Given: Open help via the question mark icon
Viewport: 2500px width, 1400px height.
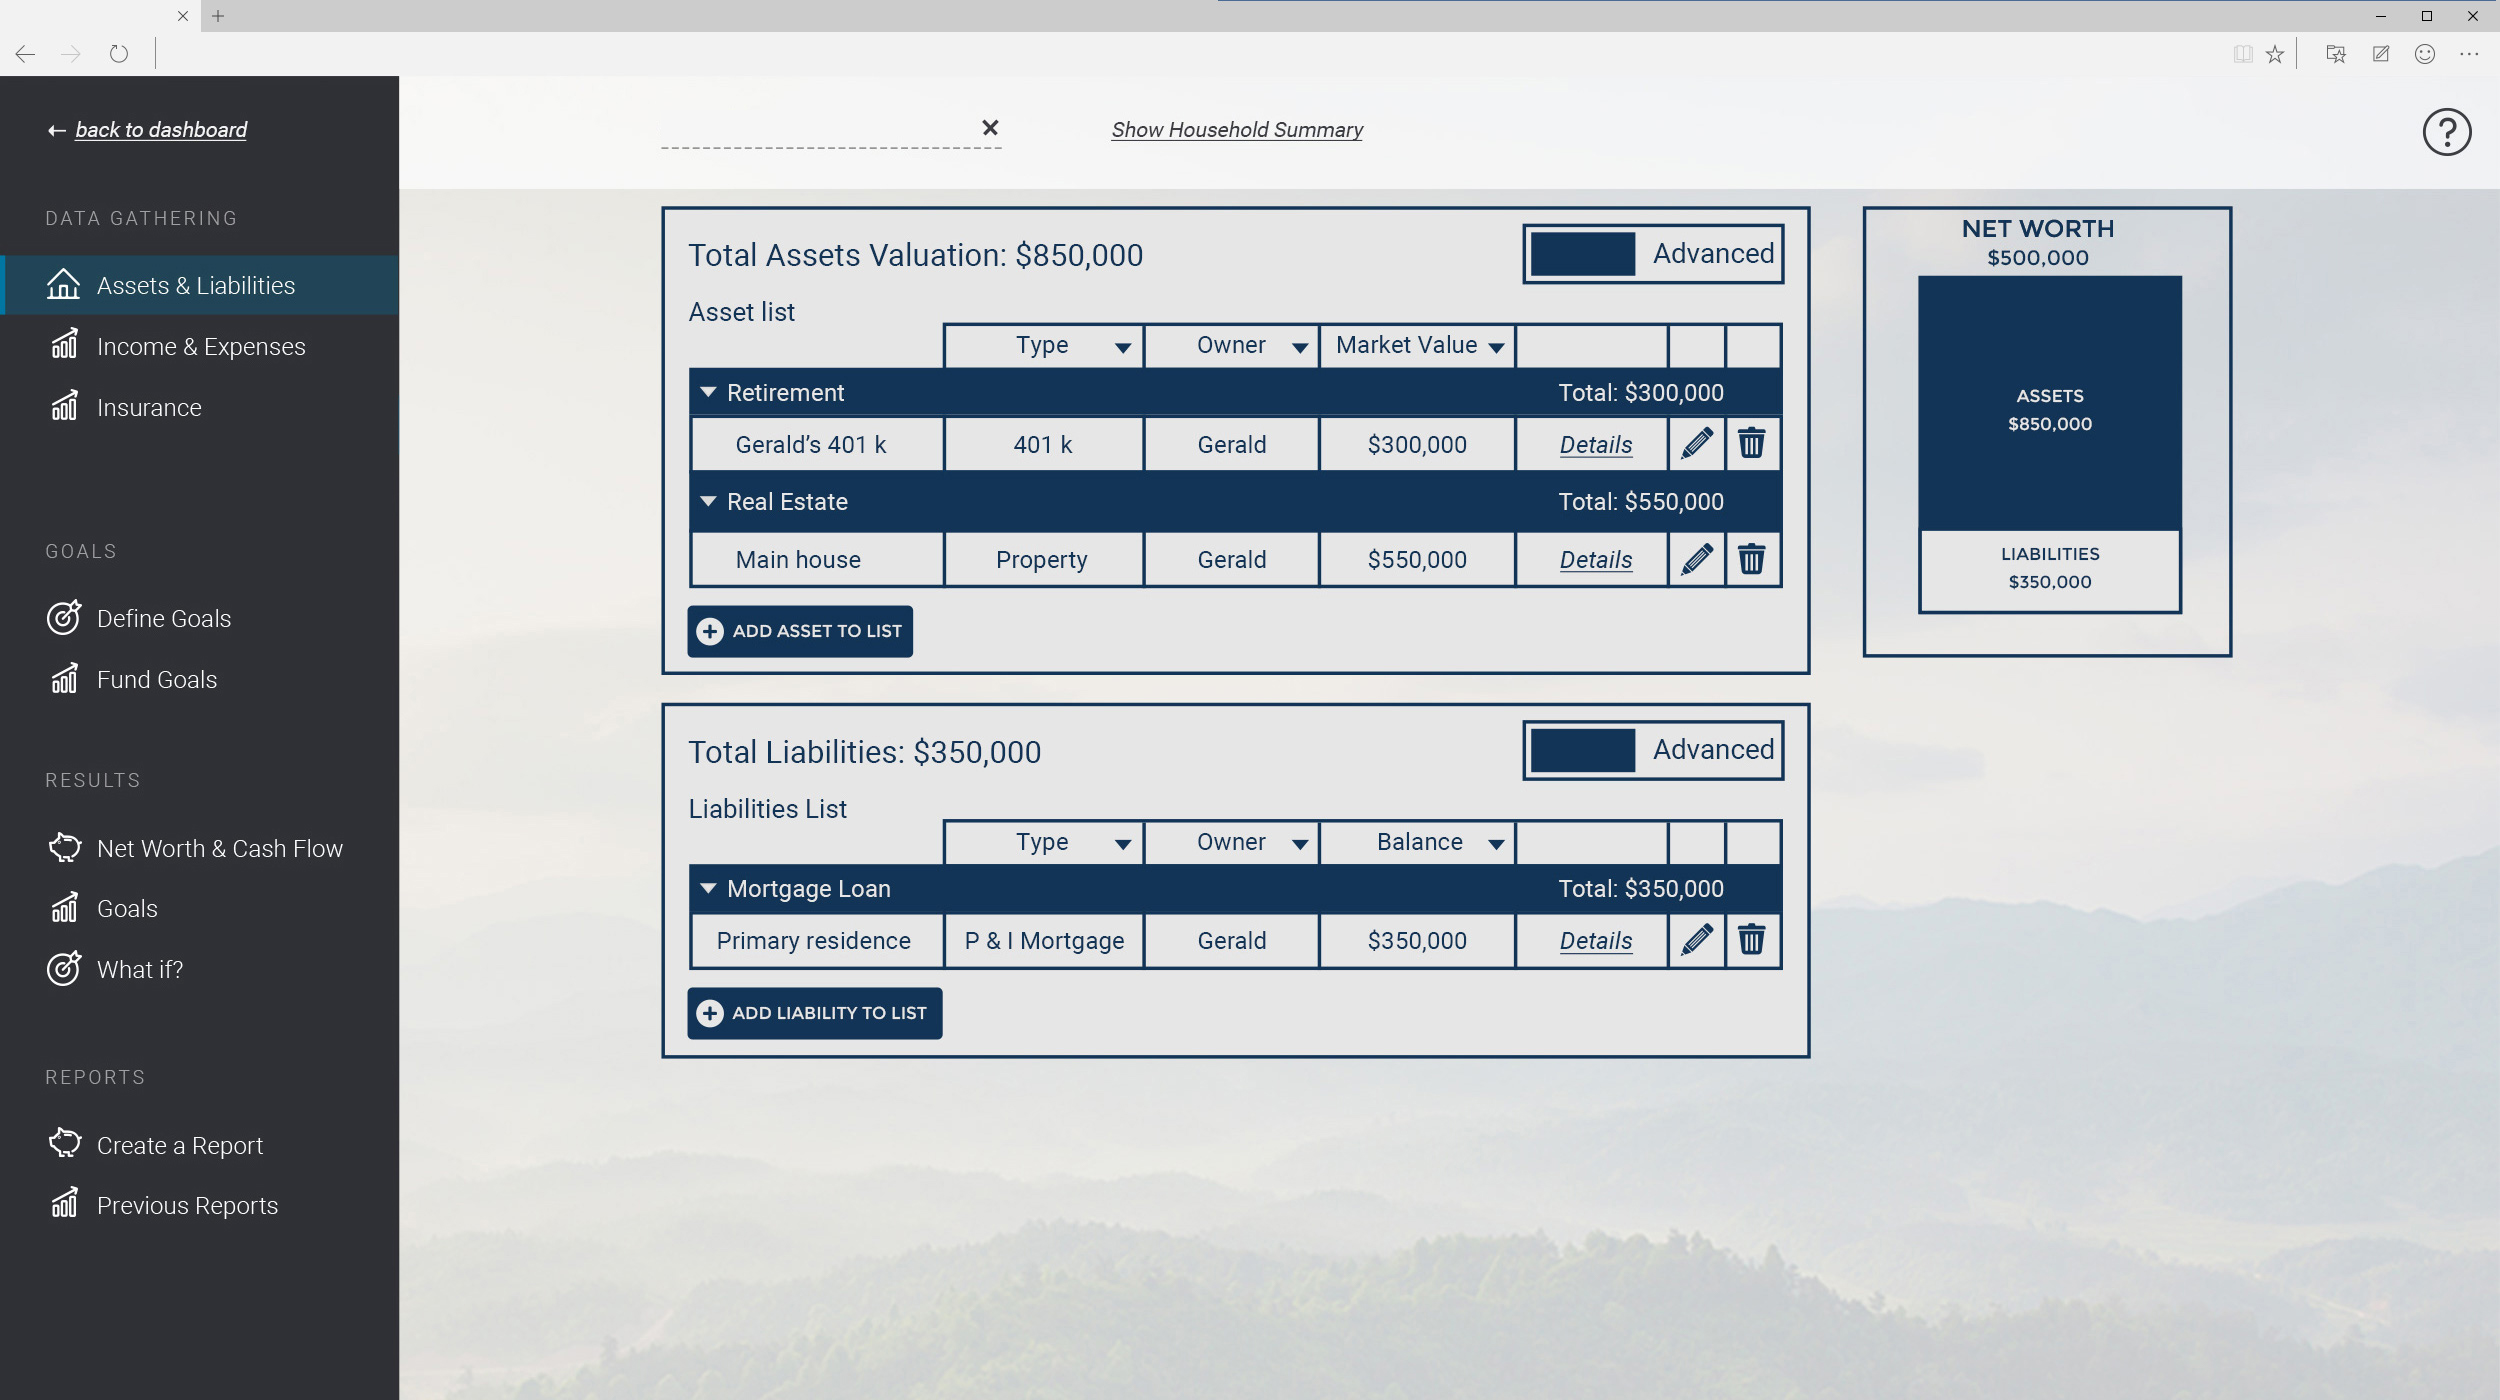Looking at the screenshot, I should (2445, 131).
